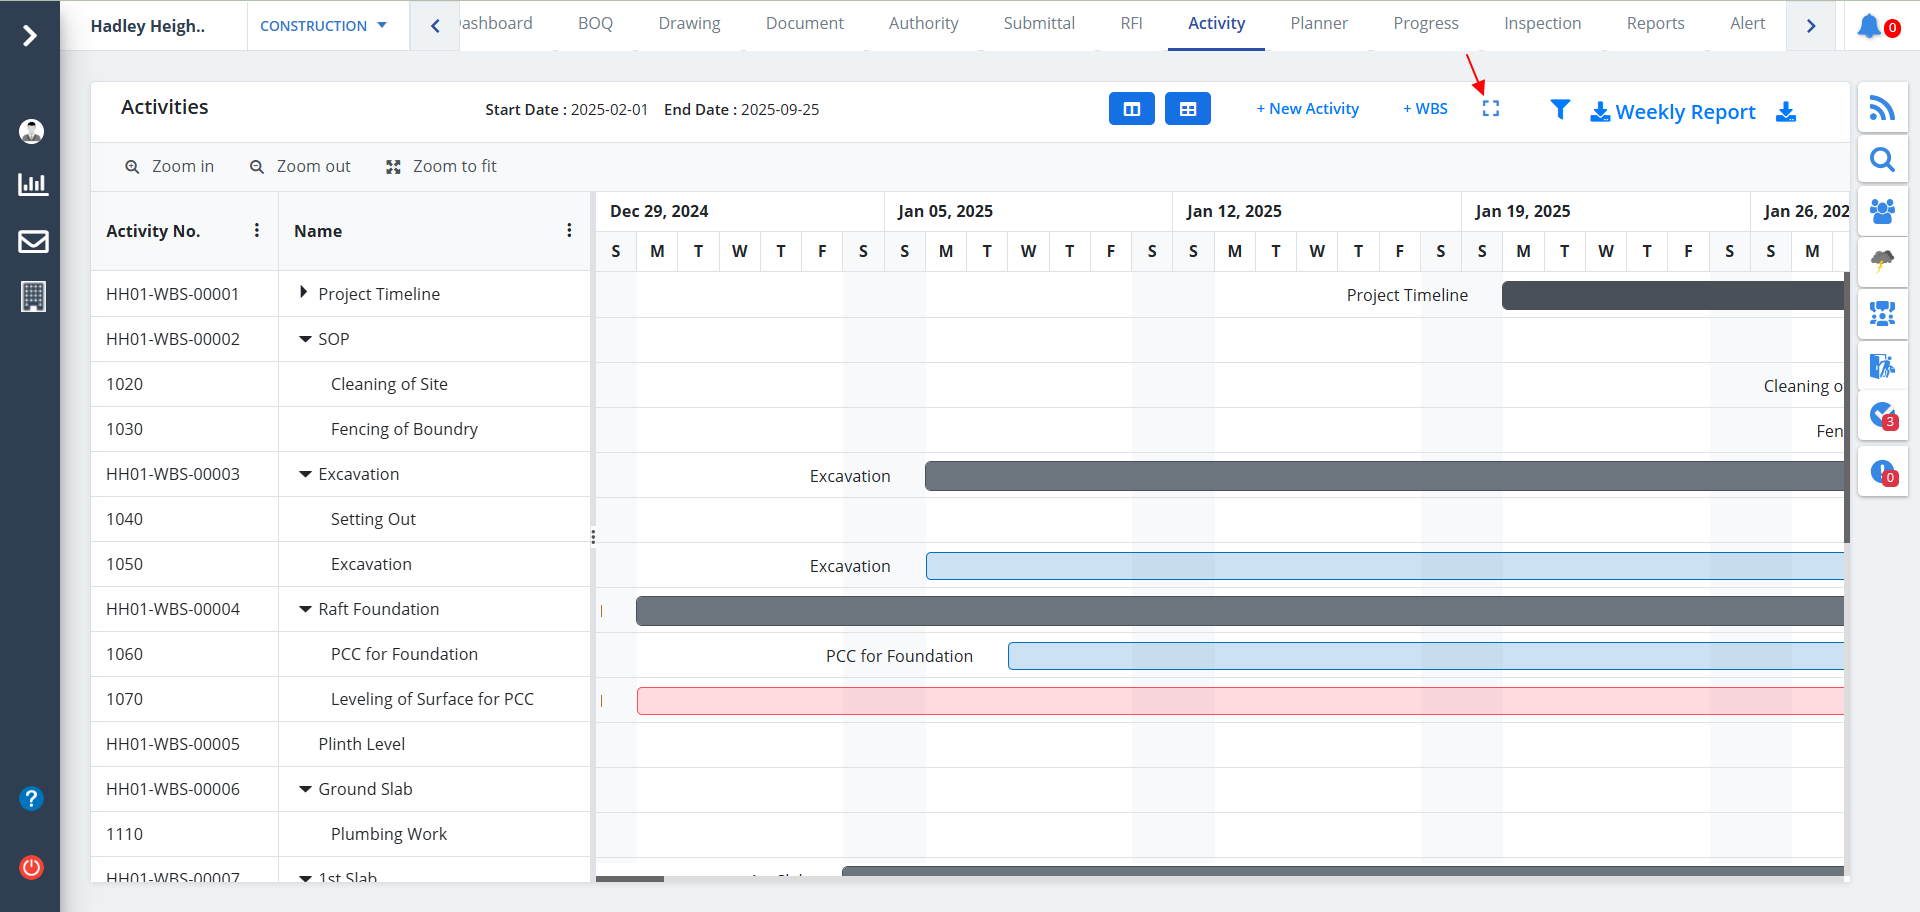Click the fullscreen expand icon

1490,109
